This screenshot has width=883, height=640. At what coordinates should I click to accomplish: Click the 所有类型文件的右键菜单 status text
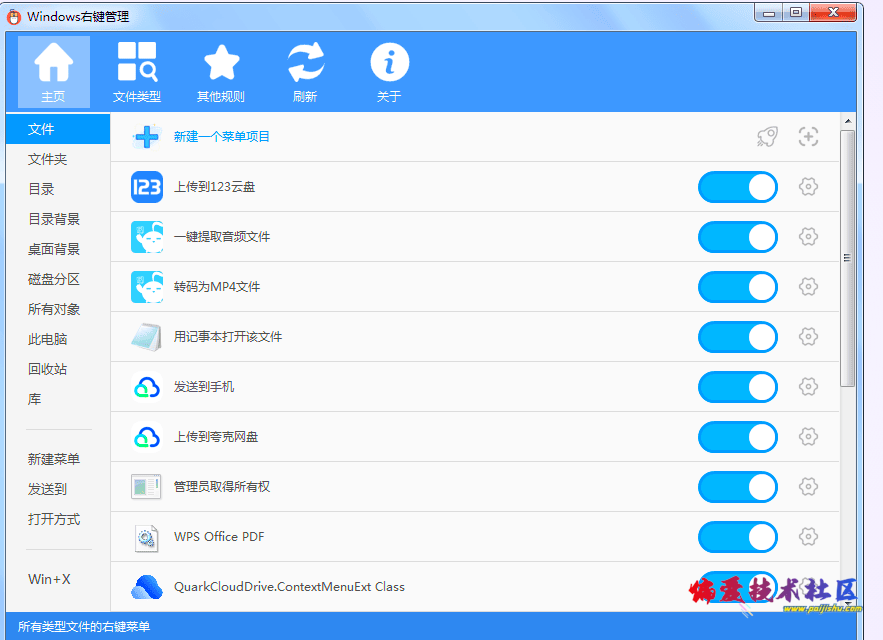[x=84, y=626]
